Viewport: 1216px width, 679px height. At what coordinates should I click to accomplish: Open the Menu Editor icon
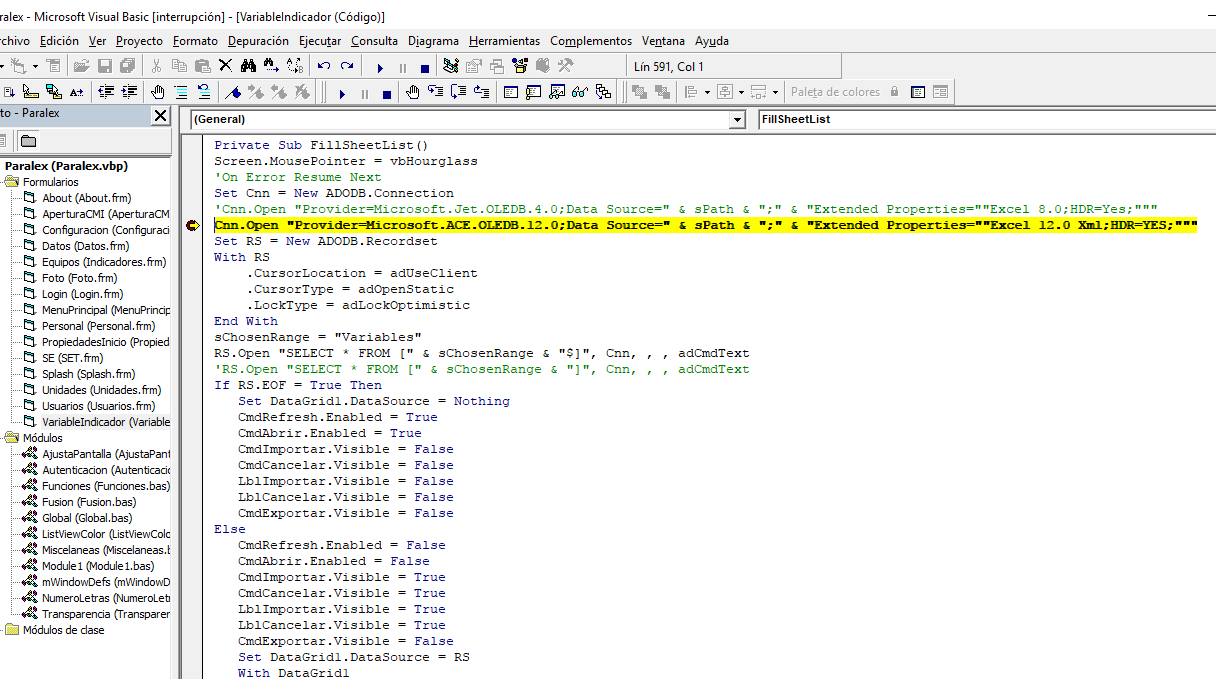tap(53, 66)
